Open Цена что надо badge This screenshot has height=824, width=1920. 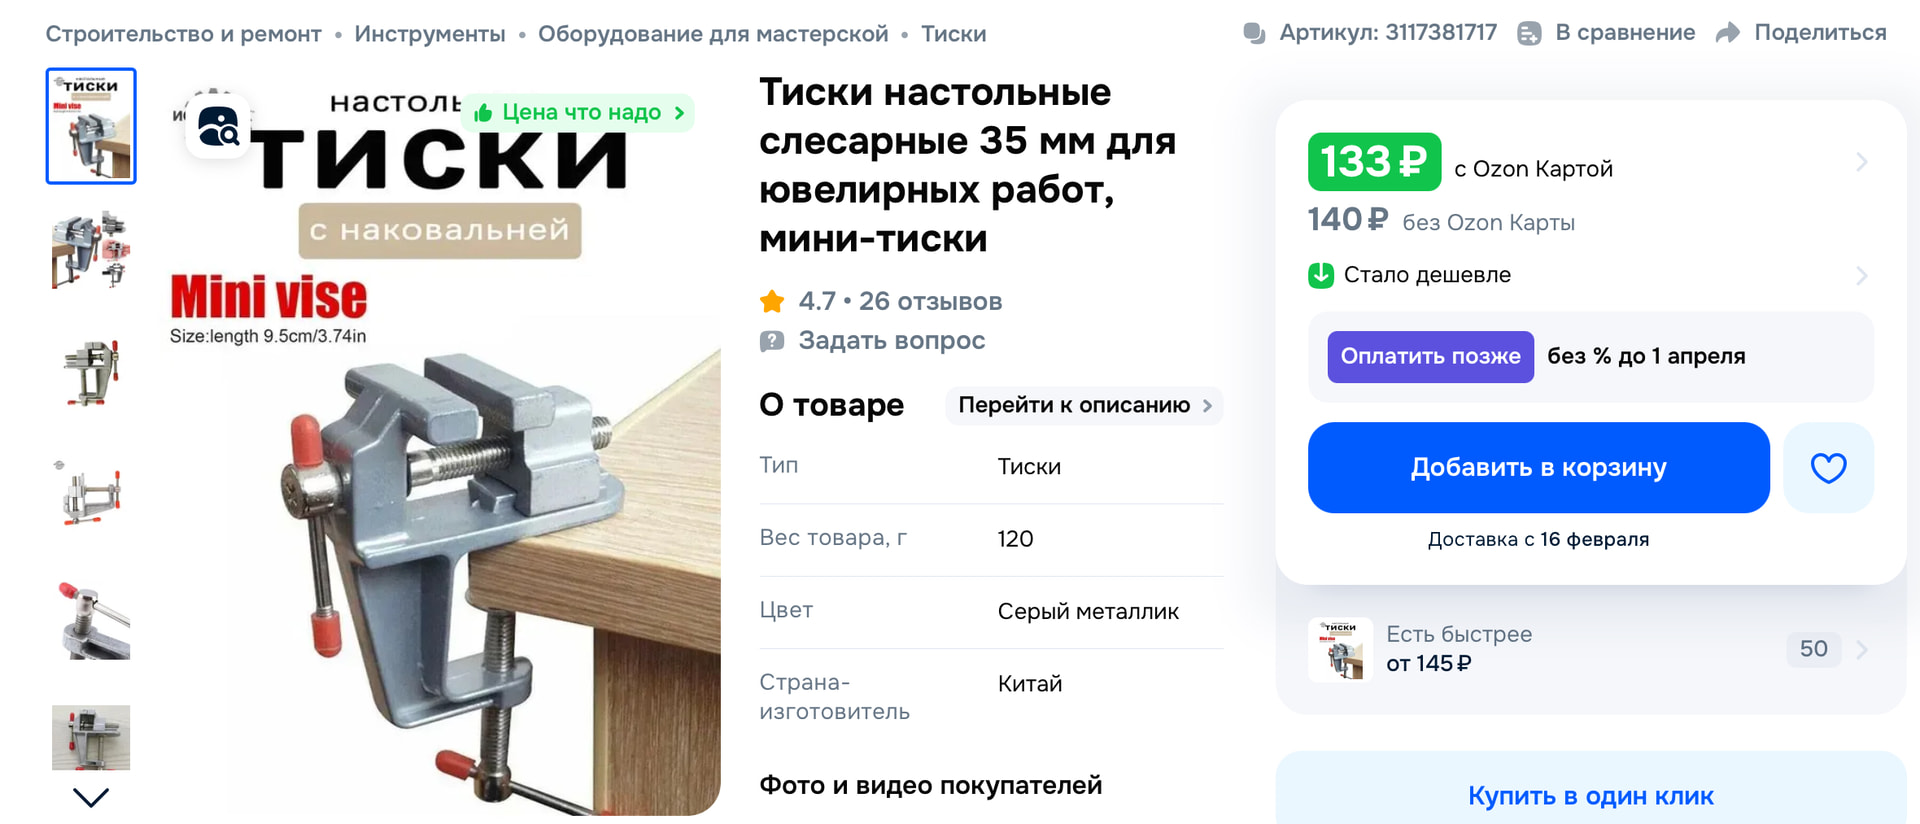point(578,112)
